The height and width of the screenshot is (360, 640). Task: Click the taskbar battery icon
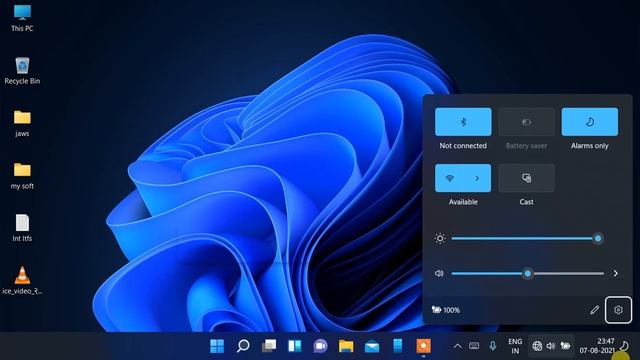pos(565,346)
